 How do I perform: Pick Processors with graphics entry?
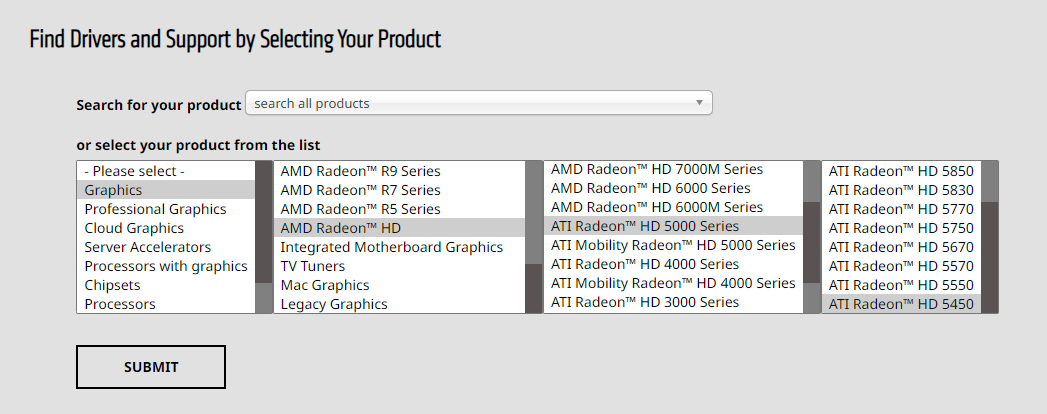pos(165,266)
